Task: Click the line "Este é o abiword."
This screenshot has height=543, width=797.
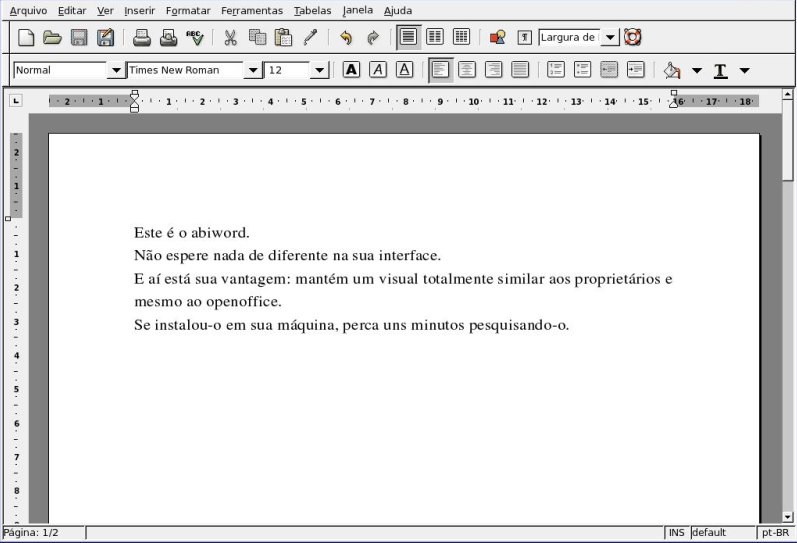Action: (192, 233)
